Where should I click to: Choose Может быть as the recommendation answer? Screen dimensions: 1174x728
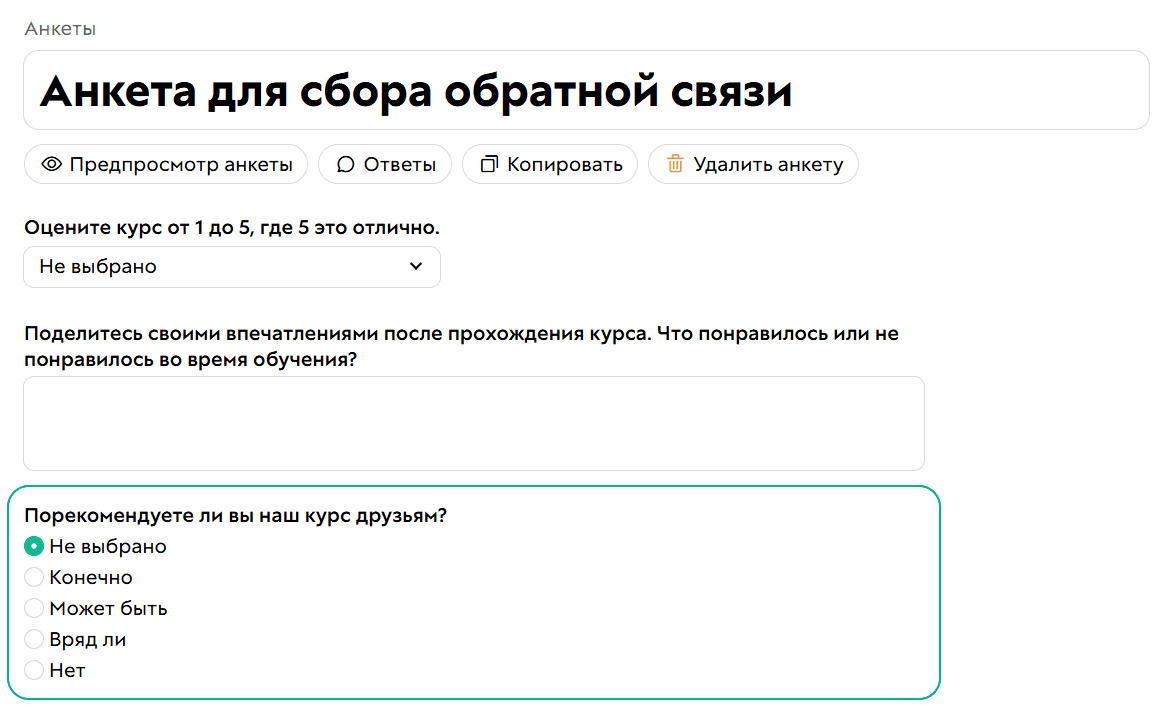click(x=34, y=608)
